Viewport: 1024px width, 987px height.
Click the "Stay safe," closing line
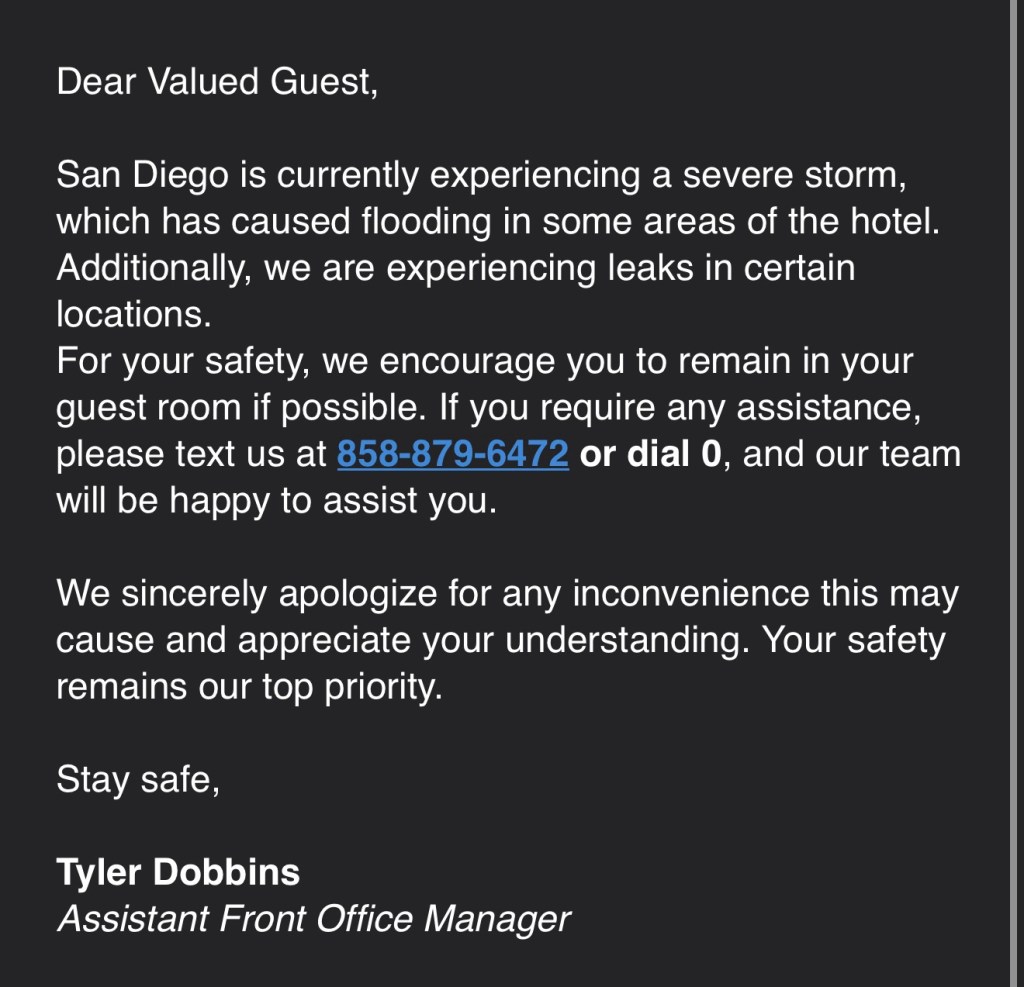138,778
